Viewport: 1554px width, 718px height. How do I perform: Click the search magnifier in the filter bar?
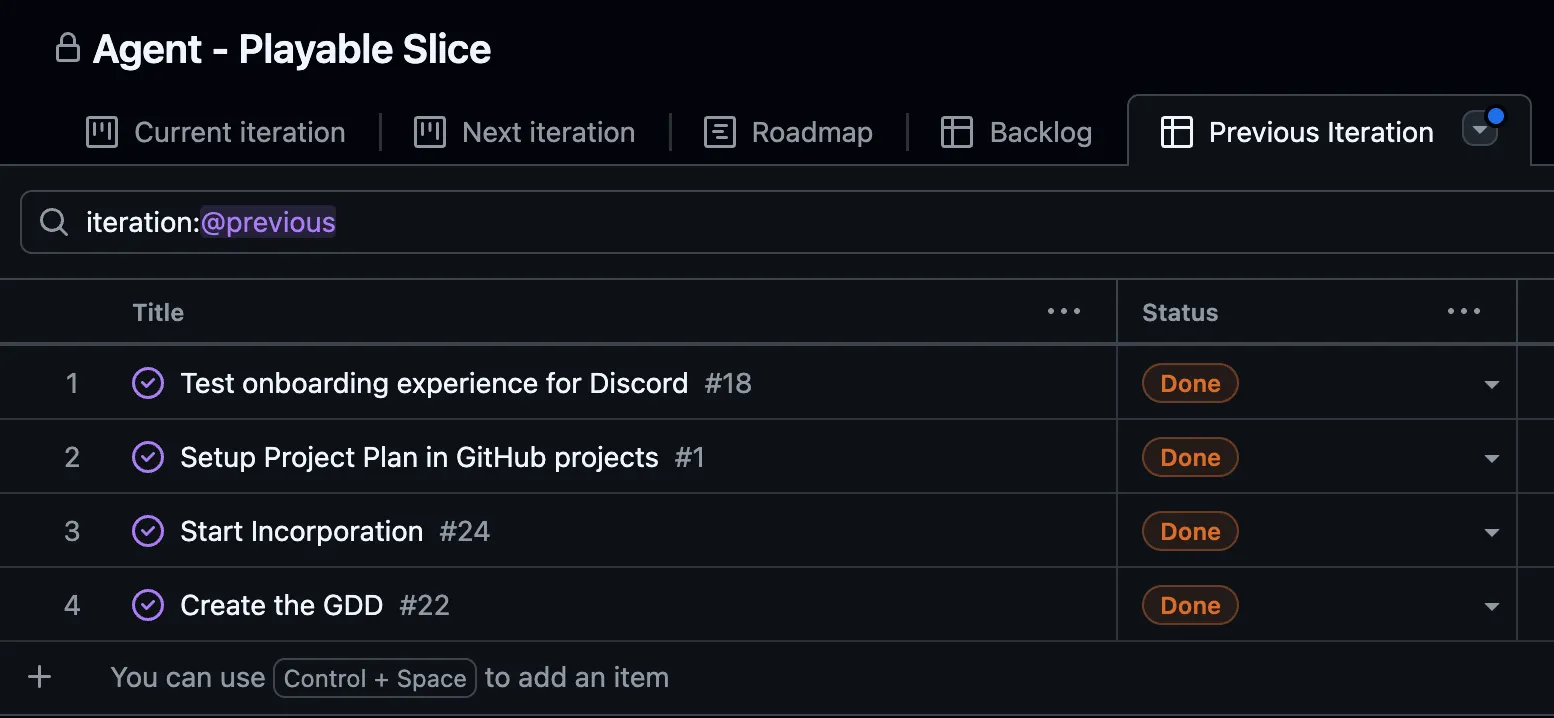52,221
